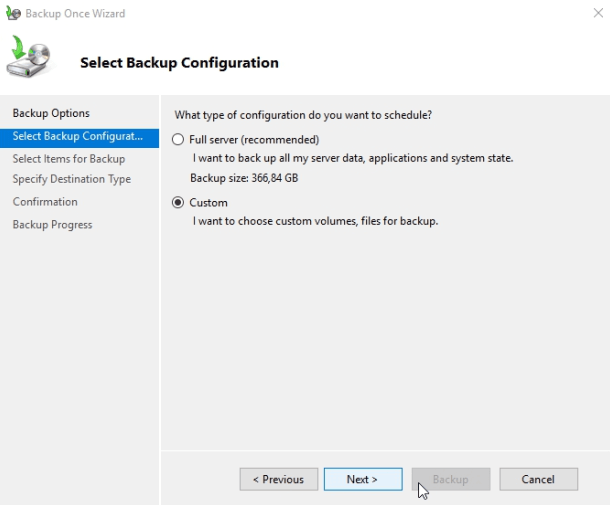Select the Backup Progress step

(x=52, y=225)
